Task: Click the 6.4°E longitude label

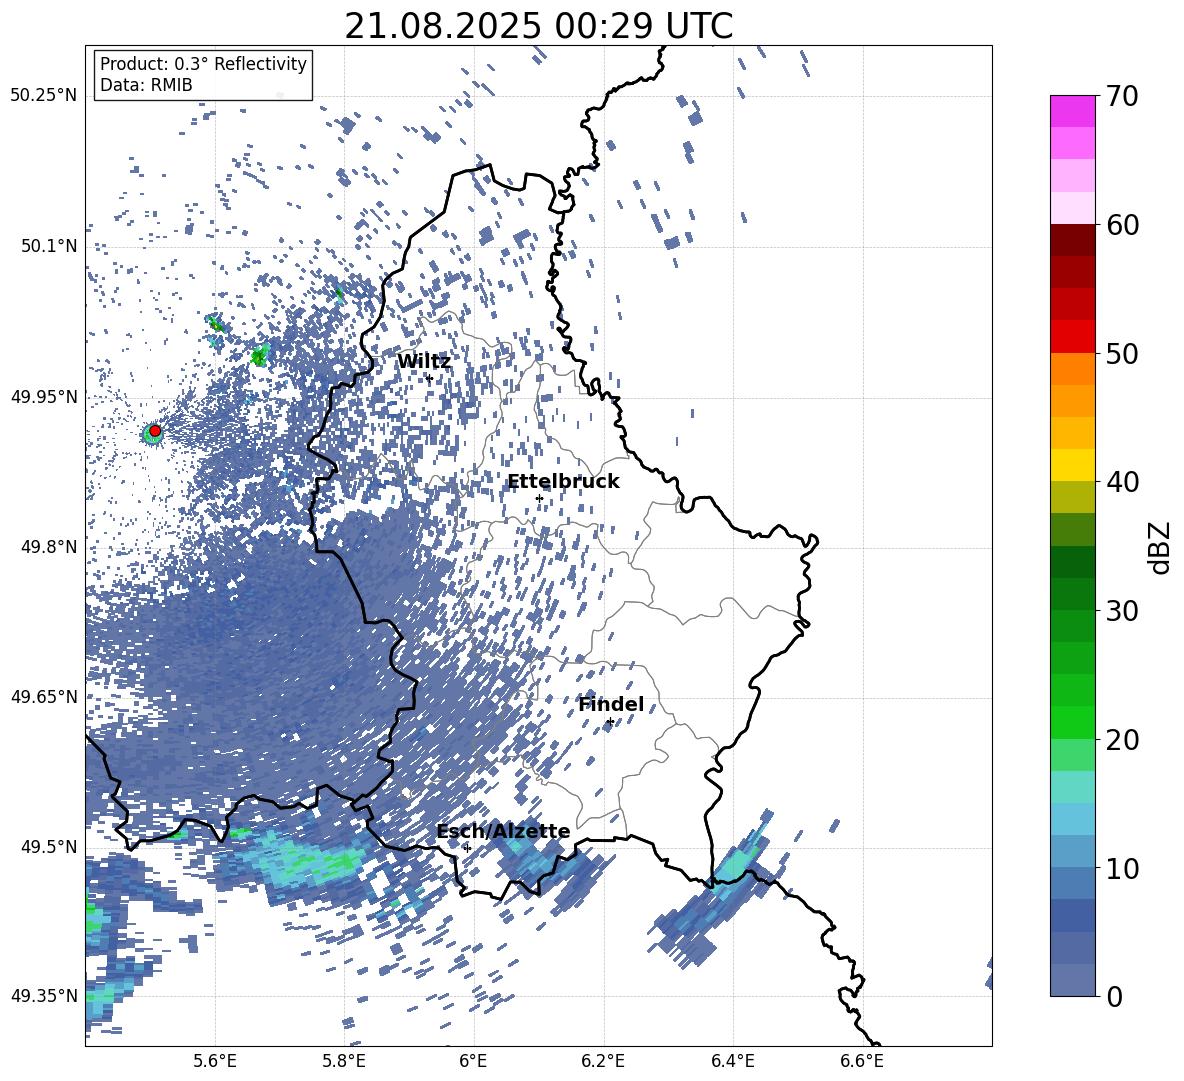Action: point(732,1061)
